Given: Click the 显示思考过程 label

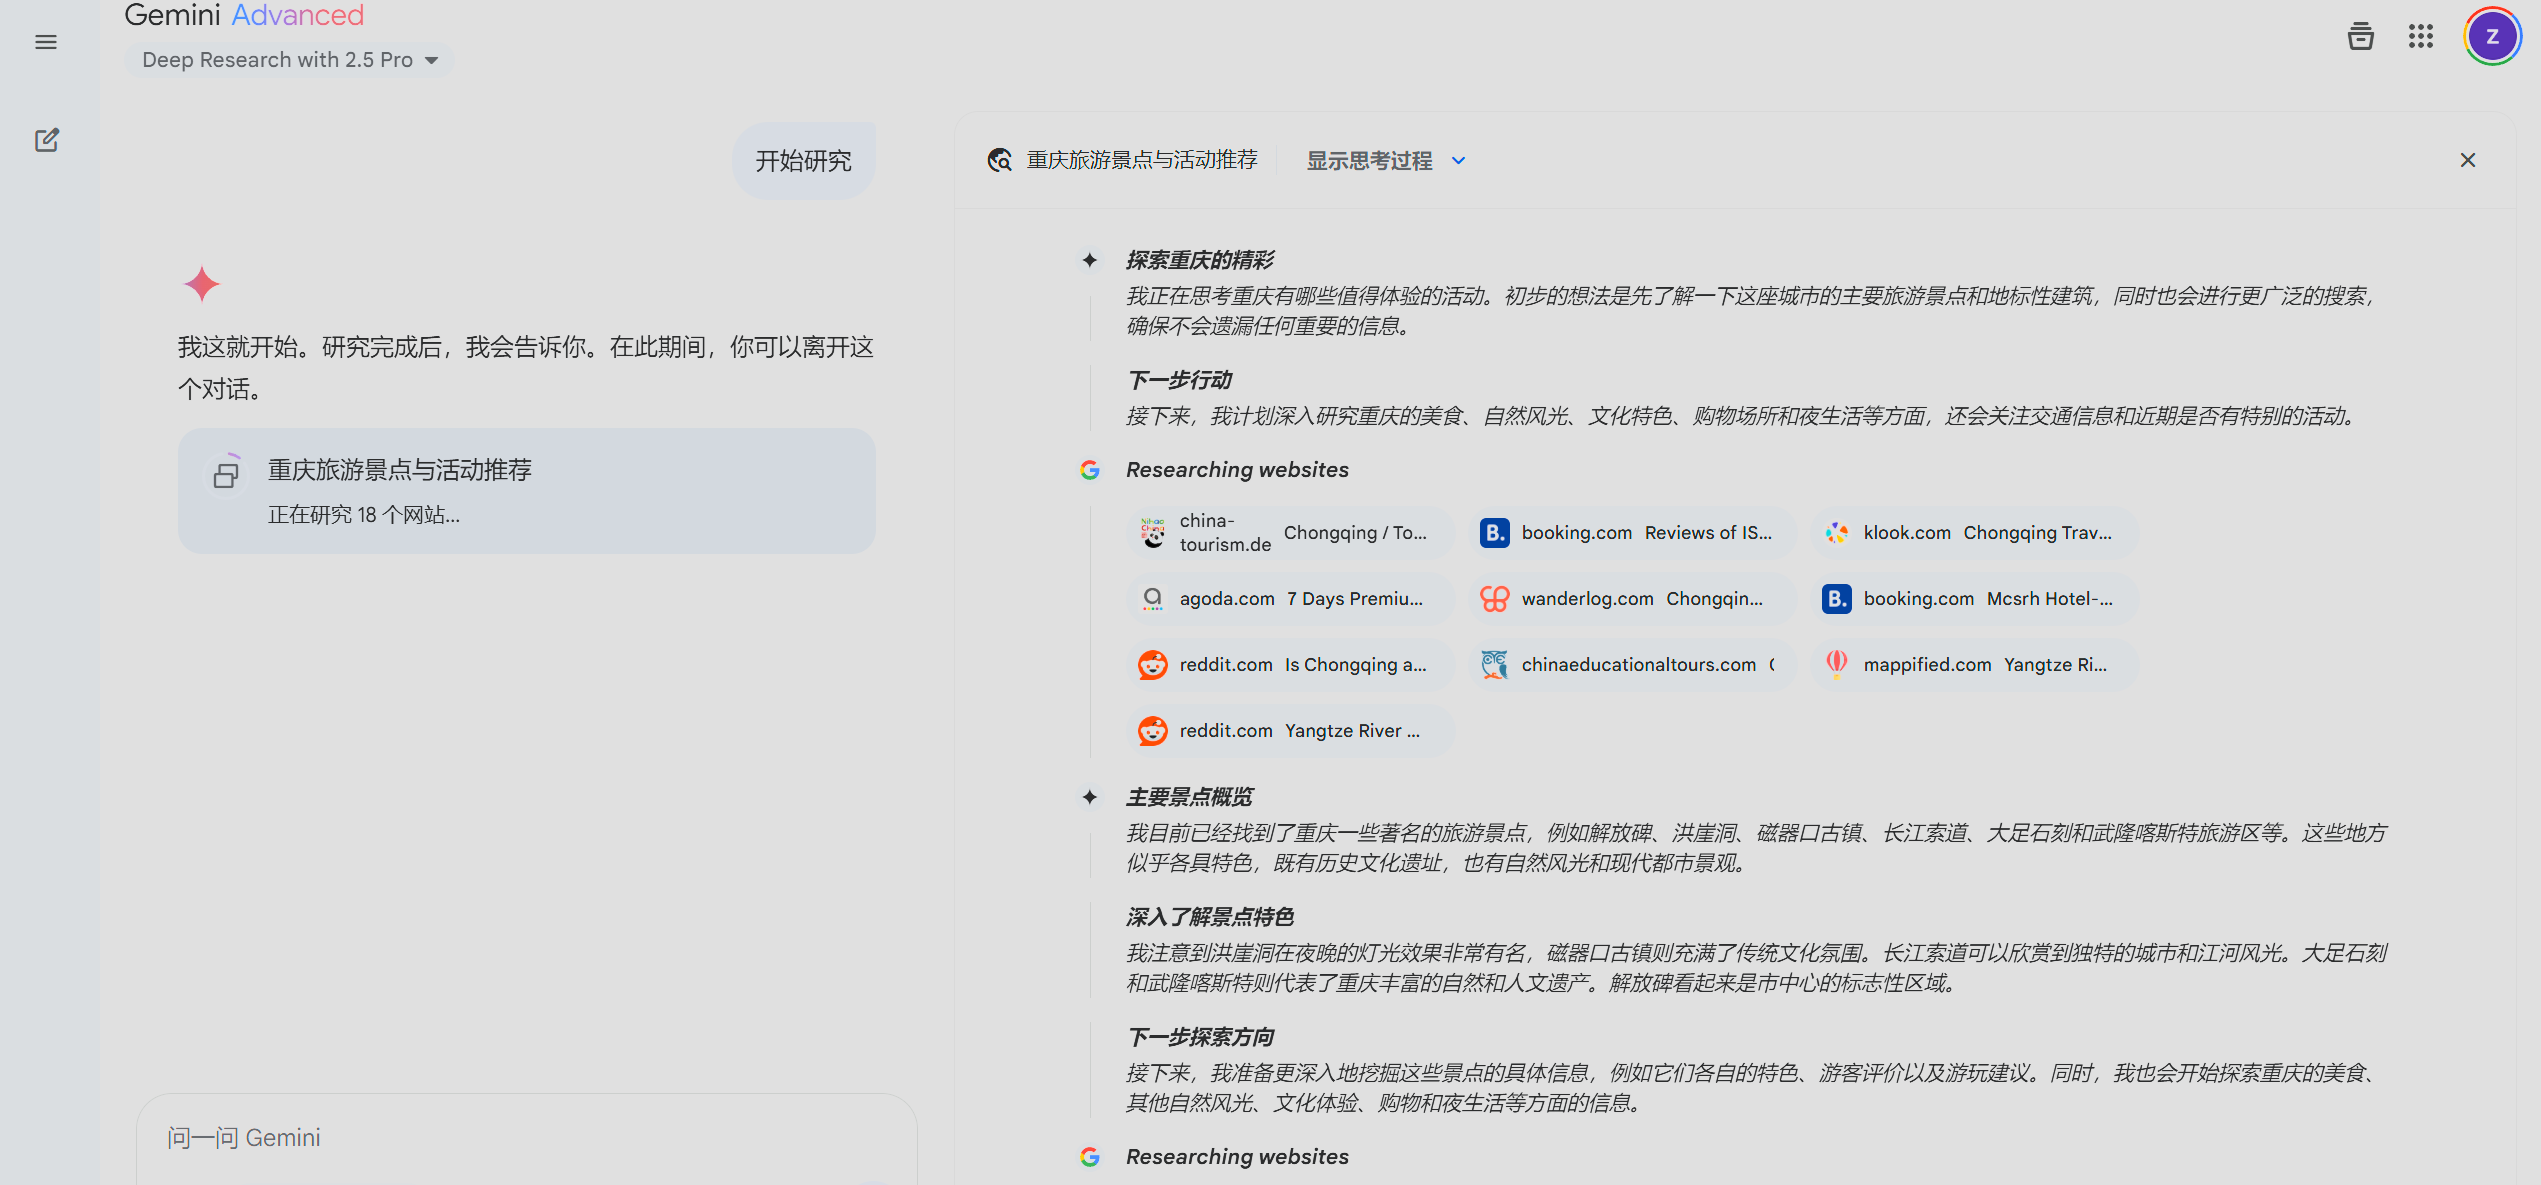Looking at the screenshot, I should pos(1369,160).
